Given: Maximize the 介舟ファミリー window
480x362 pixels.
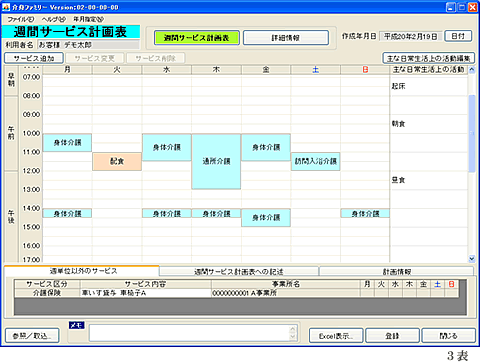Looking at the screenshot, I should tap(462, 7).
